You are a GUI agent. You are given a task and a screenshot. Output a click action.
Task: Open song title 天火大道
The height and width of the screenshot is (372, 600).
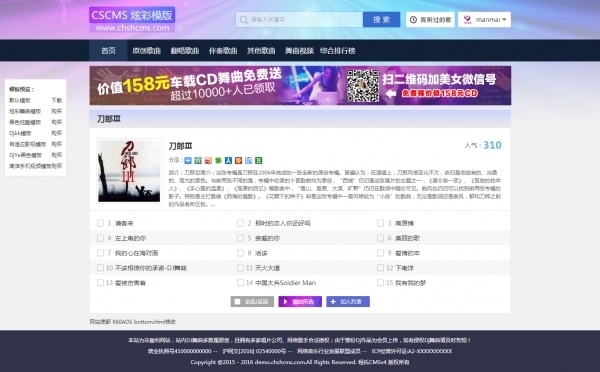click(267, 268)
